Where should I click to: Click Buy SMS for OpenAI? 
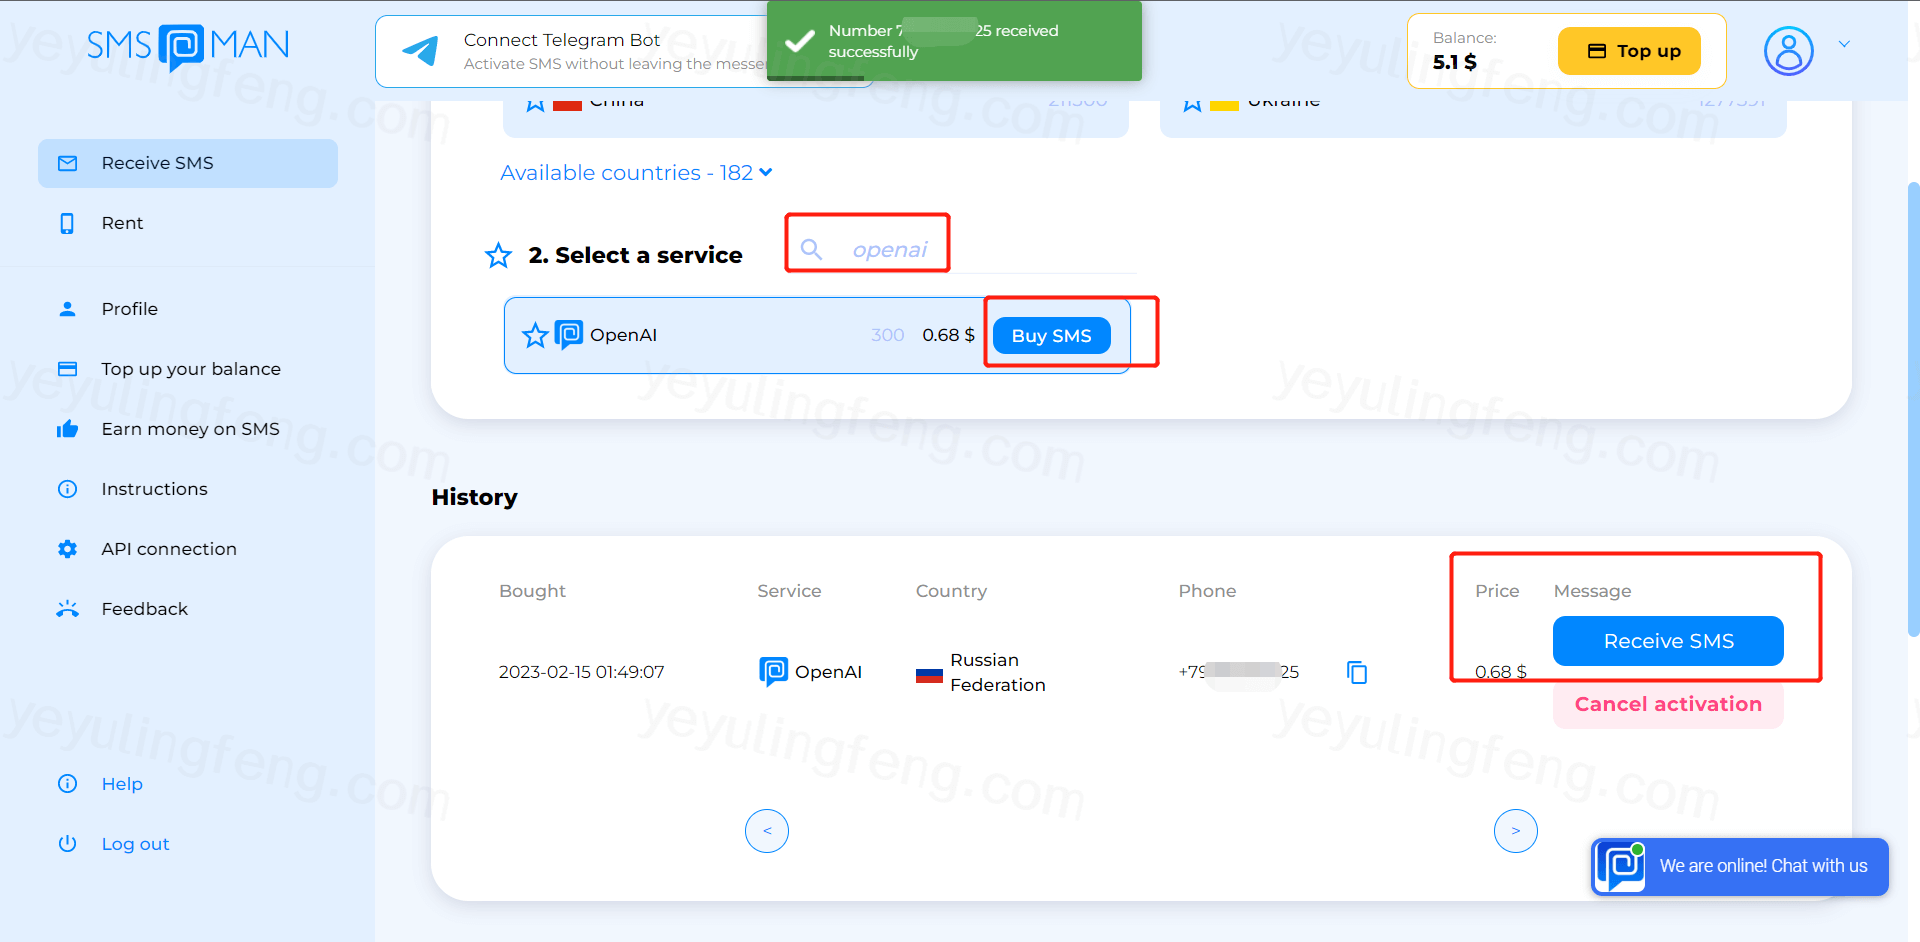[1051, 336]
